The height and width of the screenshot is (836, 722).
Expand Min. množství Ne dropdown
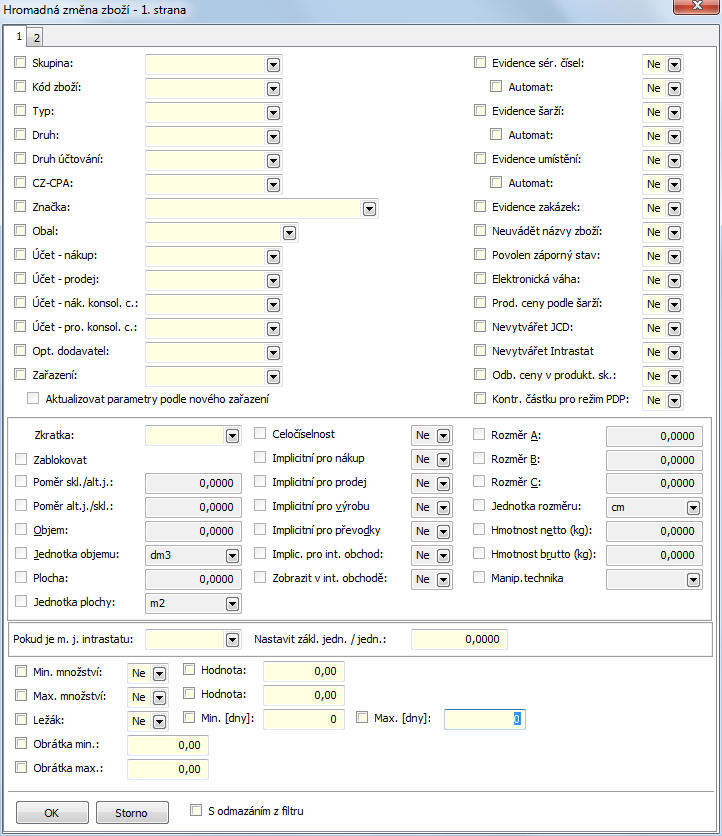click(x=159, y=674)
